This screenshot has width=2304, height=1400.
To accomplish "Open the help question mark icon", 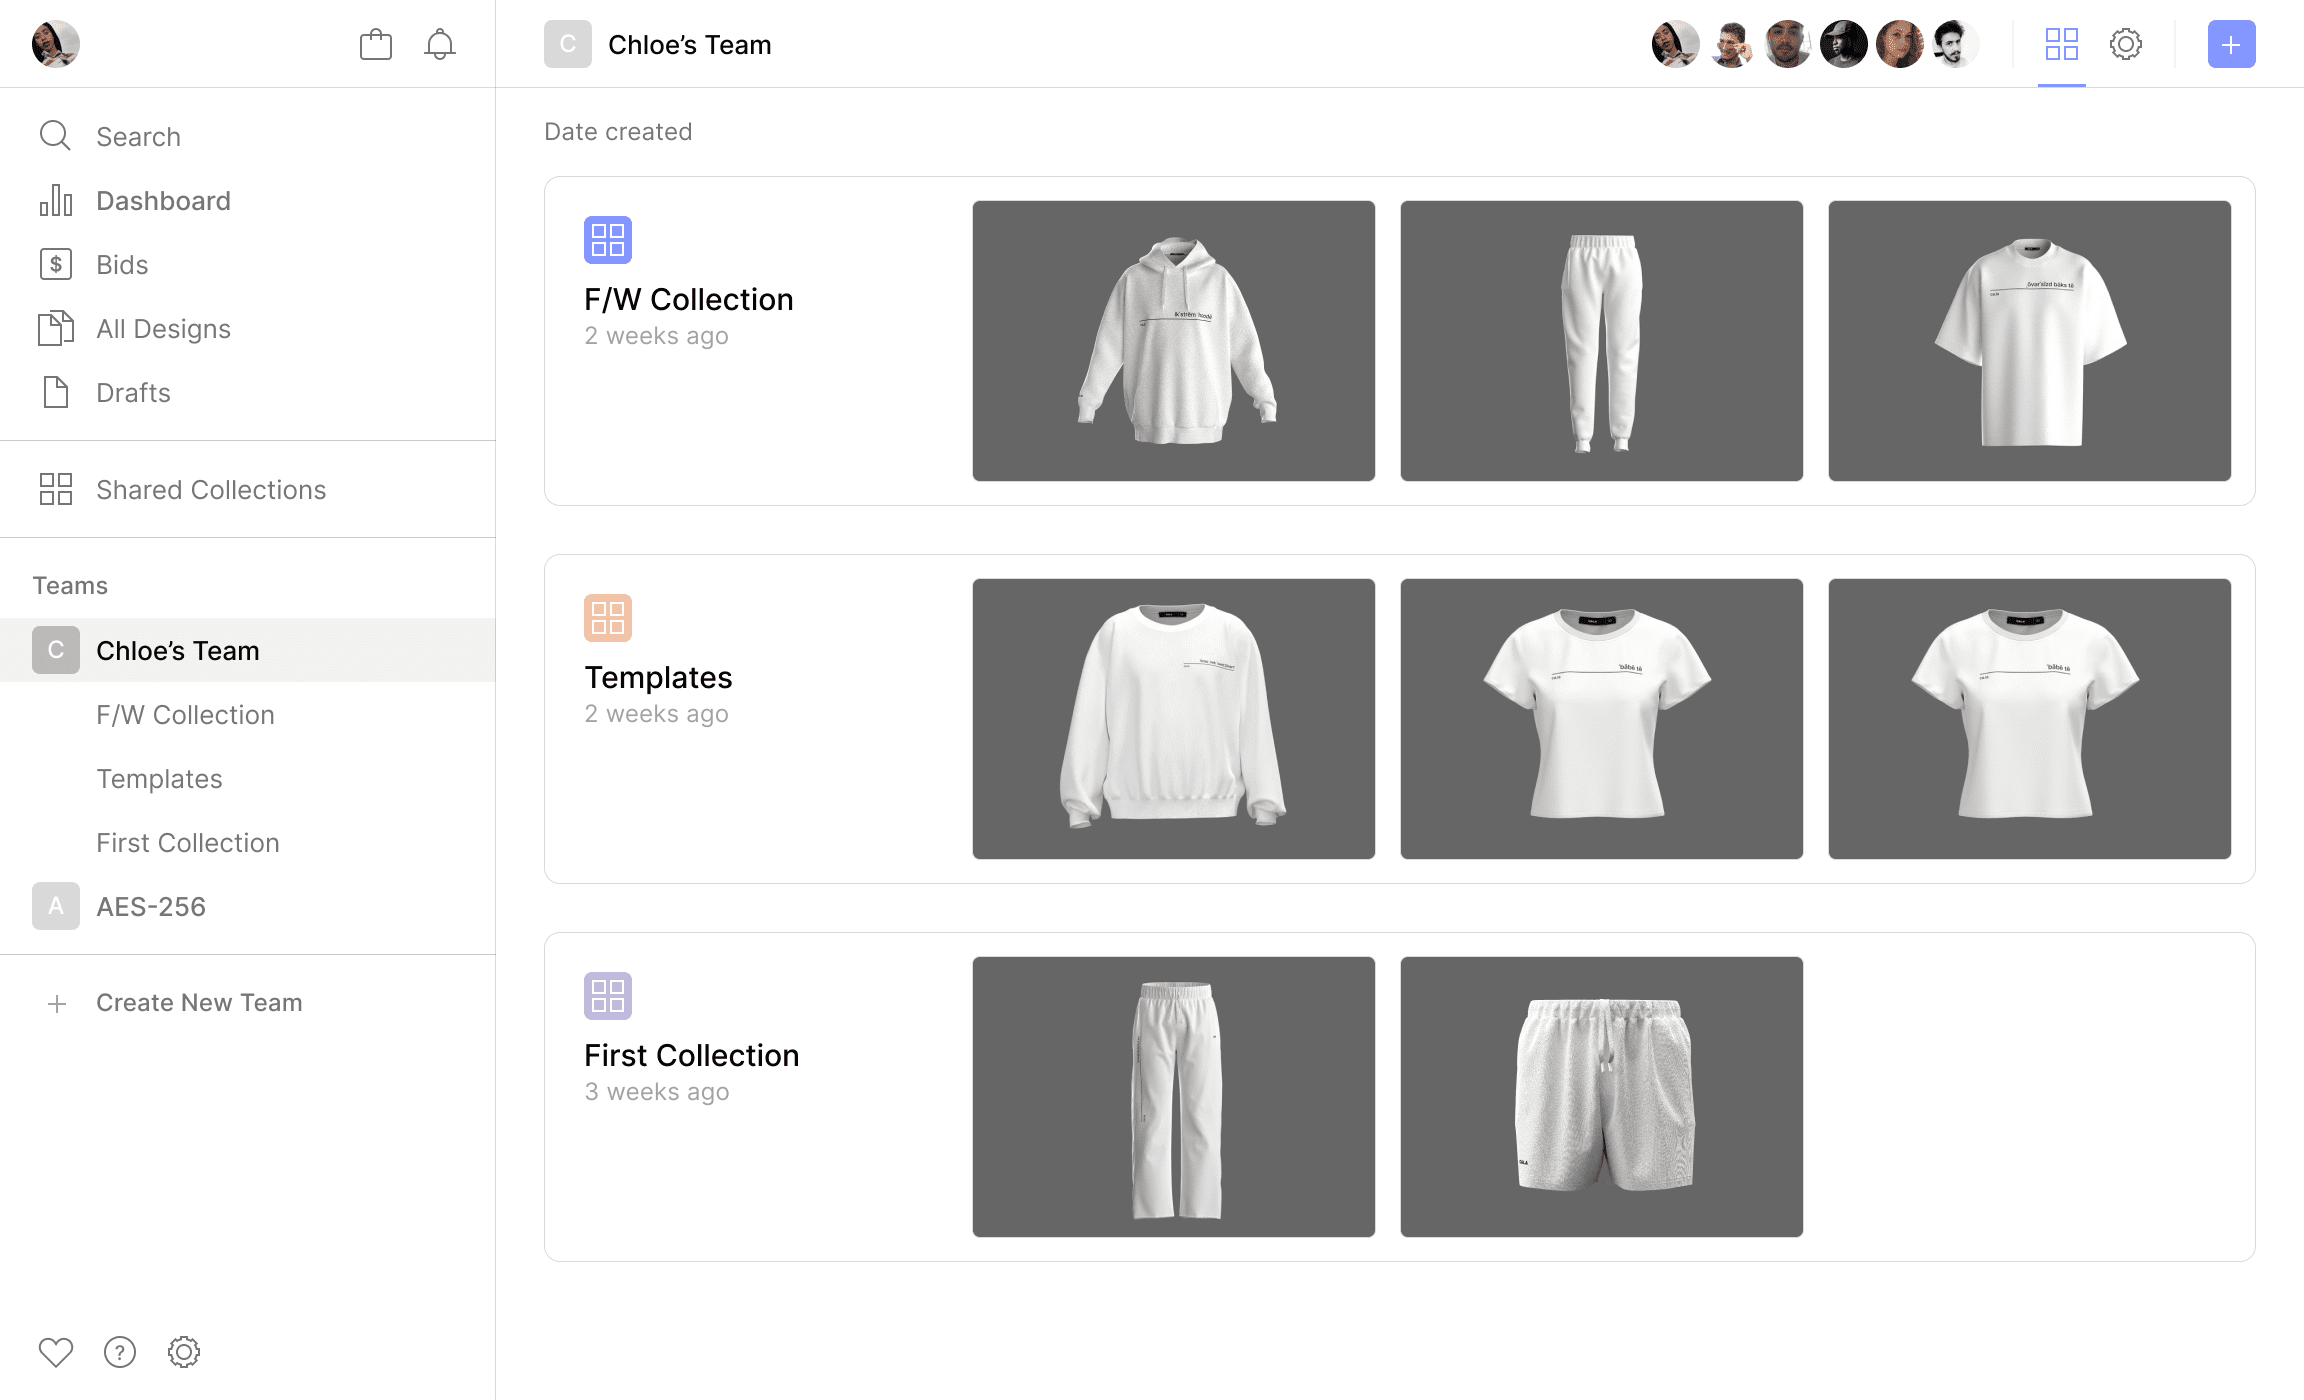I will pos(120,1352).
